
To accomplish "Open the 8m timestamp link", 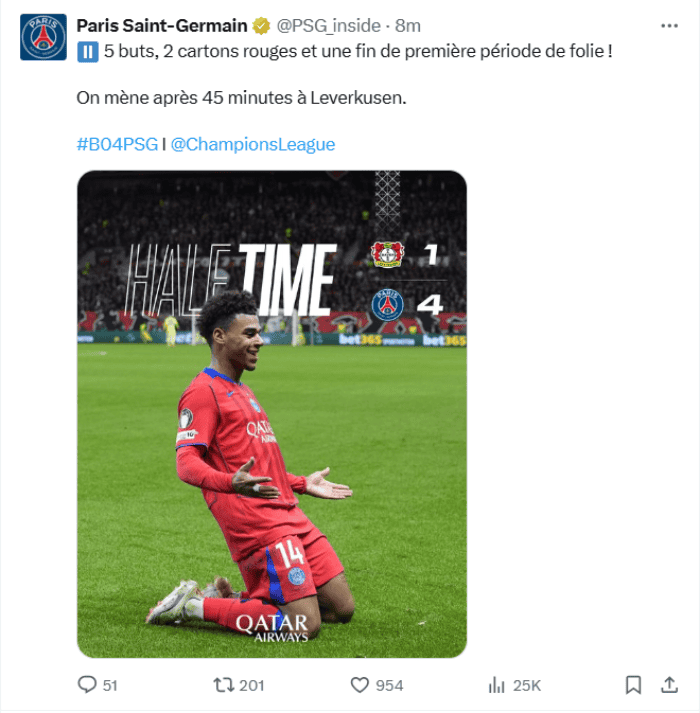I will (x=408, y=26).
